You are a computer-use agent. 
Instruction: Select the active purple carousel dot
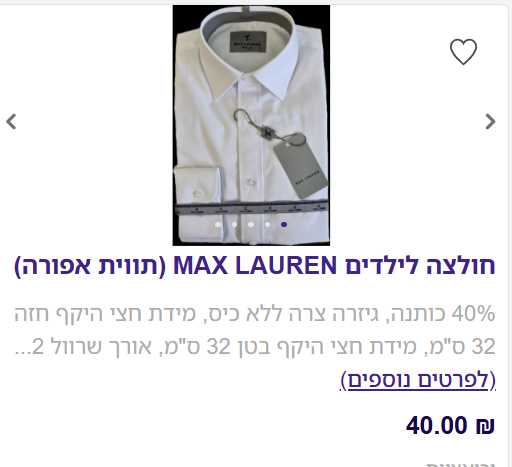284,224
